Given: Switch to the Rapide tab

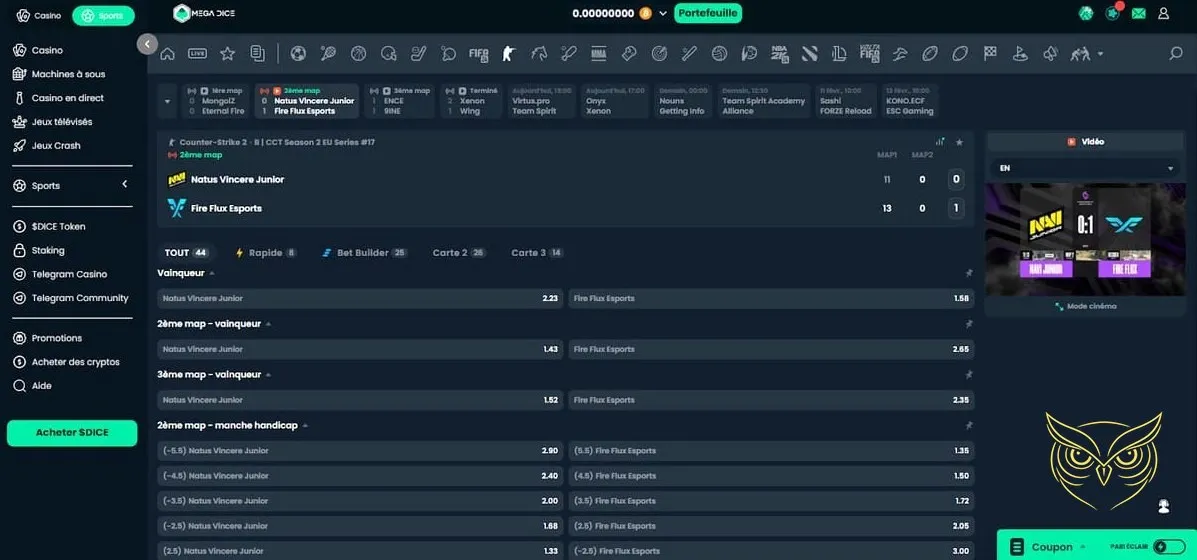Looking at the screenshot, I should click(266, 253).
